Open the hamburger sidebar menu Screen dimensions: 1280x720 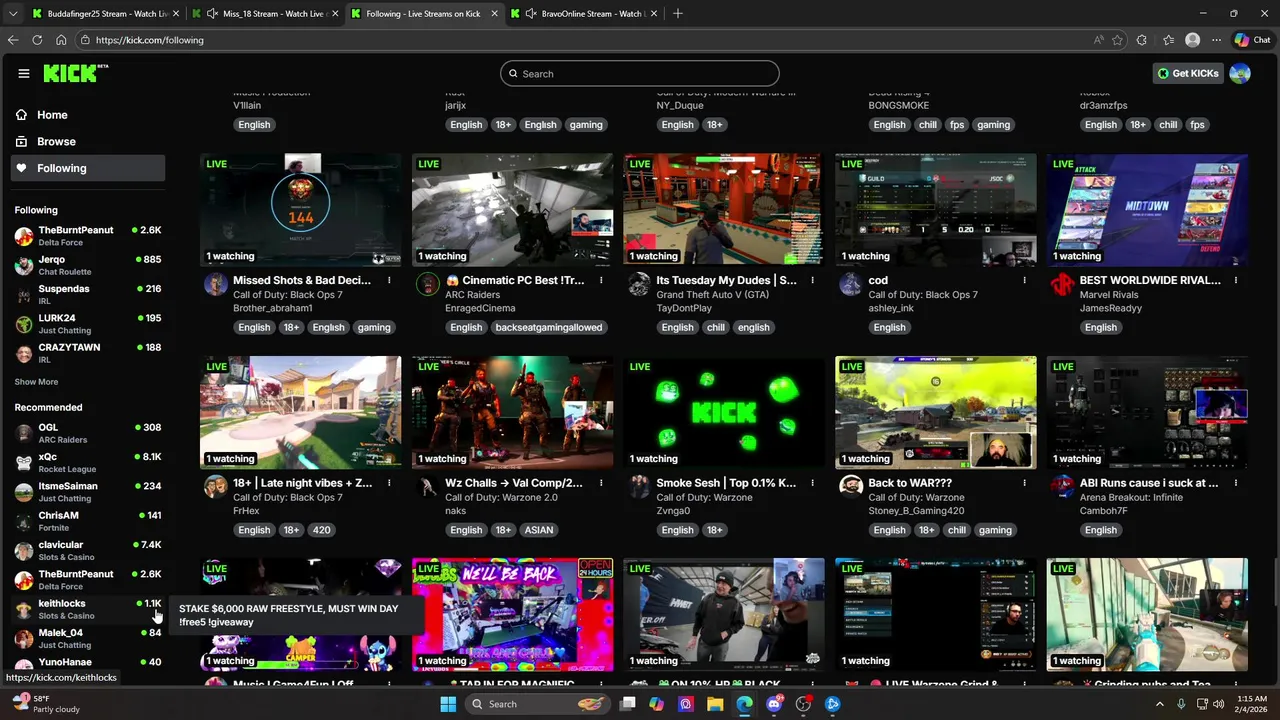tap(24, 73)
